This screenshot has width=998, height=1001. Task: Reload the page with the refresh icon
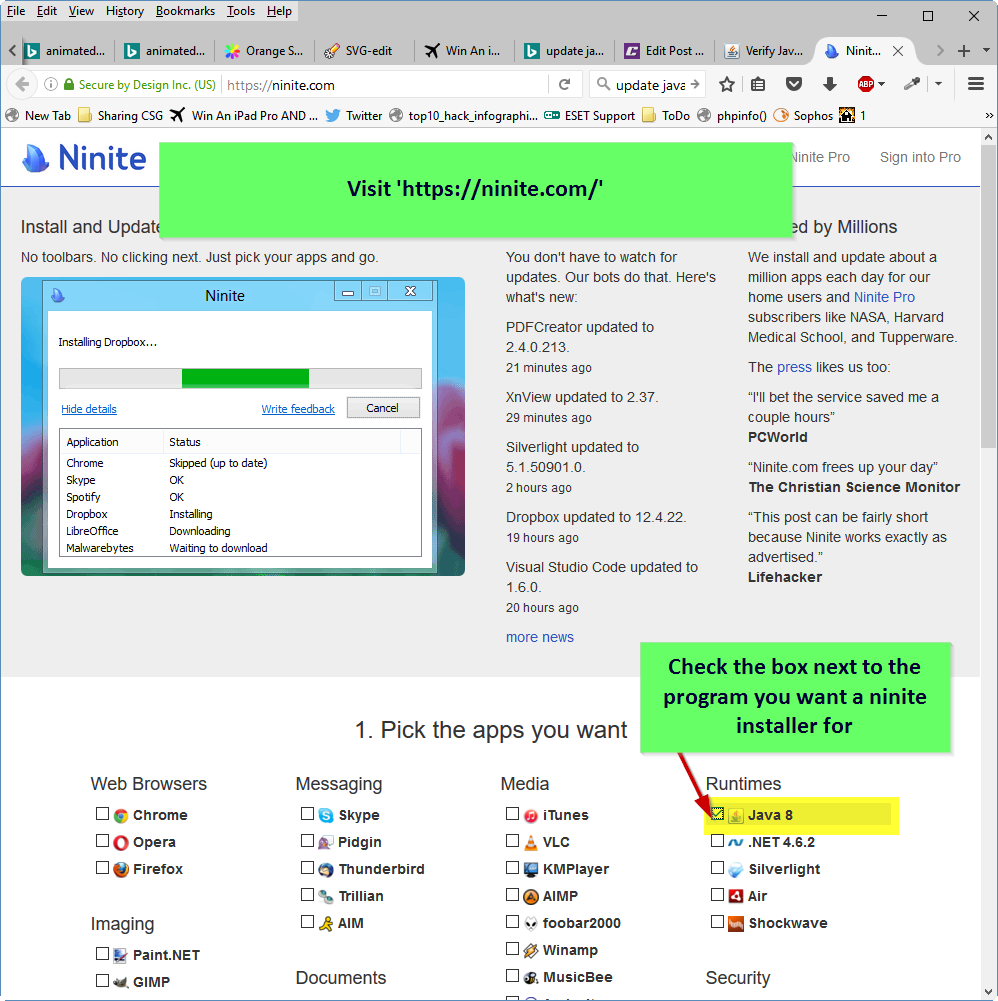pyautogui.click(x=564, y=84)
